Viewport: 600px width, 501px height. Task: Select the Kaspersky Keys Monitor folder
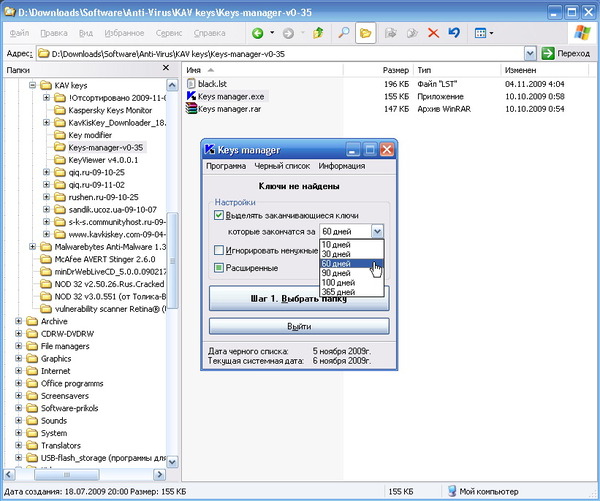pyautogui.click(x=110, y=110)
